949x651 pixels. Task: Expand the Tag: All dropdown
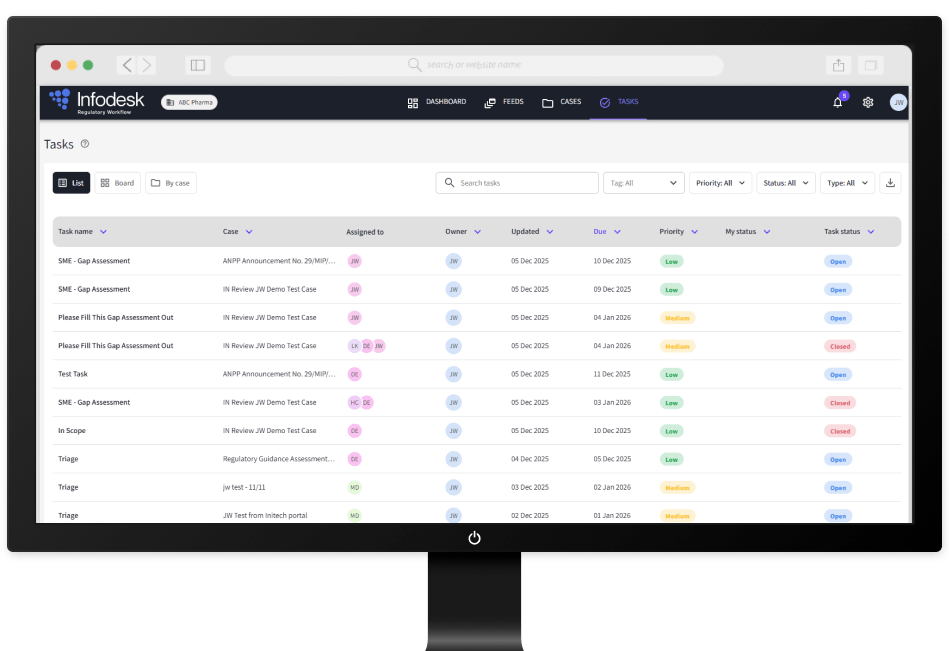(x=643, y=183)
